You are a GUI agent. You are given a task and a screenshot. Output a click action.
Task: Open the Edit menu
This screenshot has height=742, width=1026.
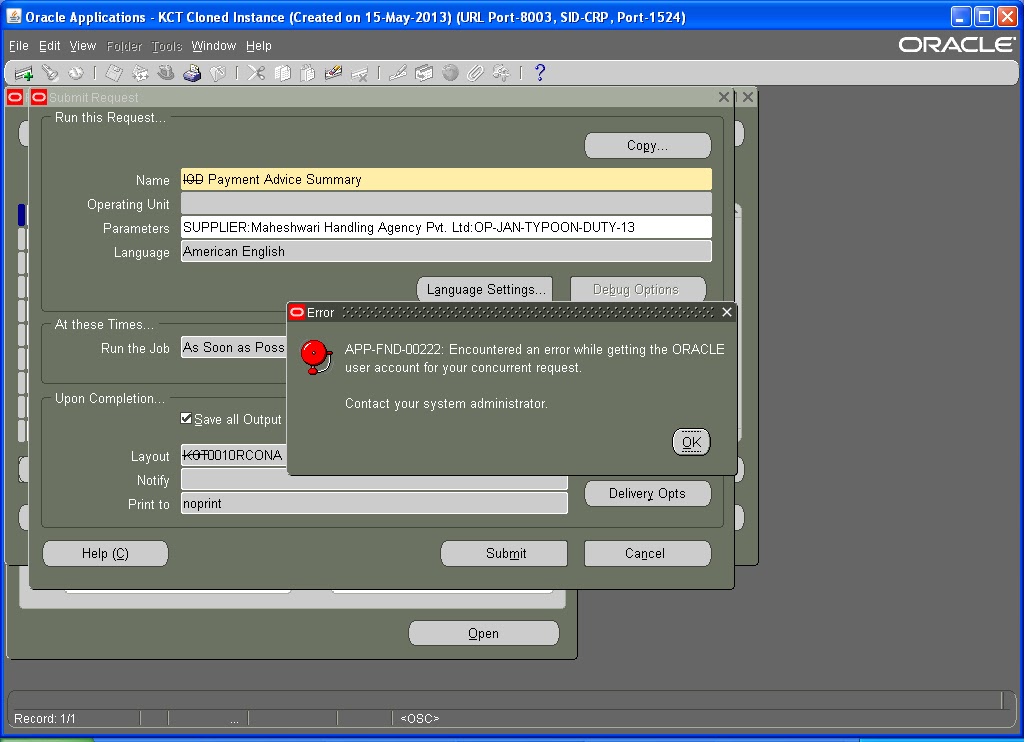tap(49, 46)
